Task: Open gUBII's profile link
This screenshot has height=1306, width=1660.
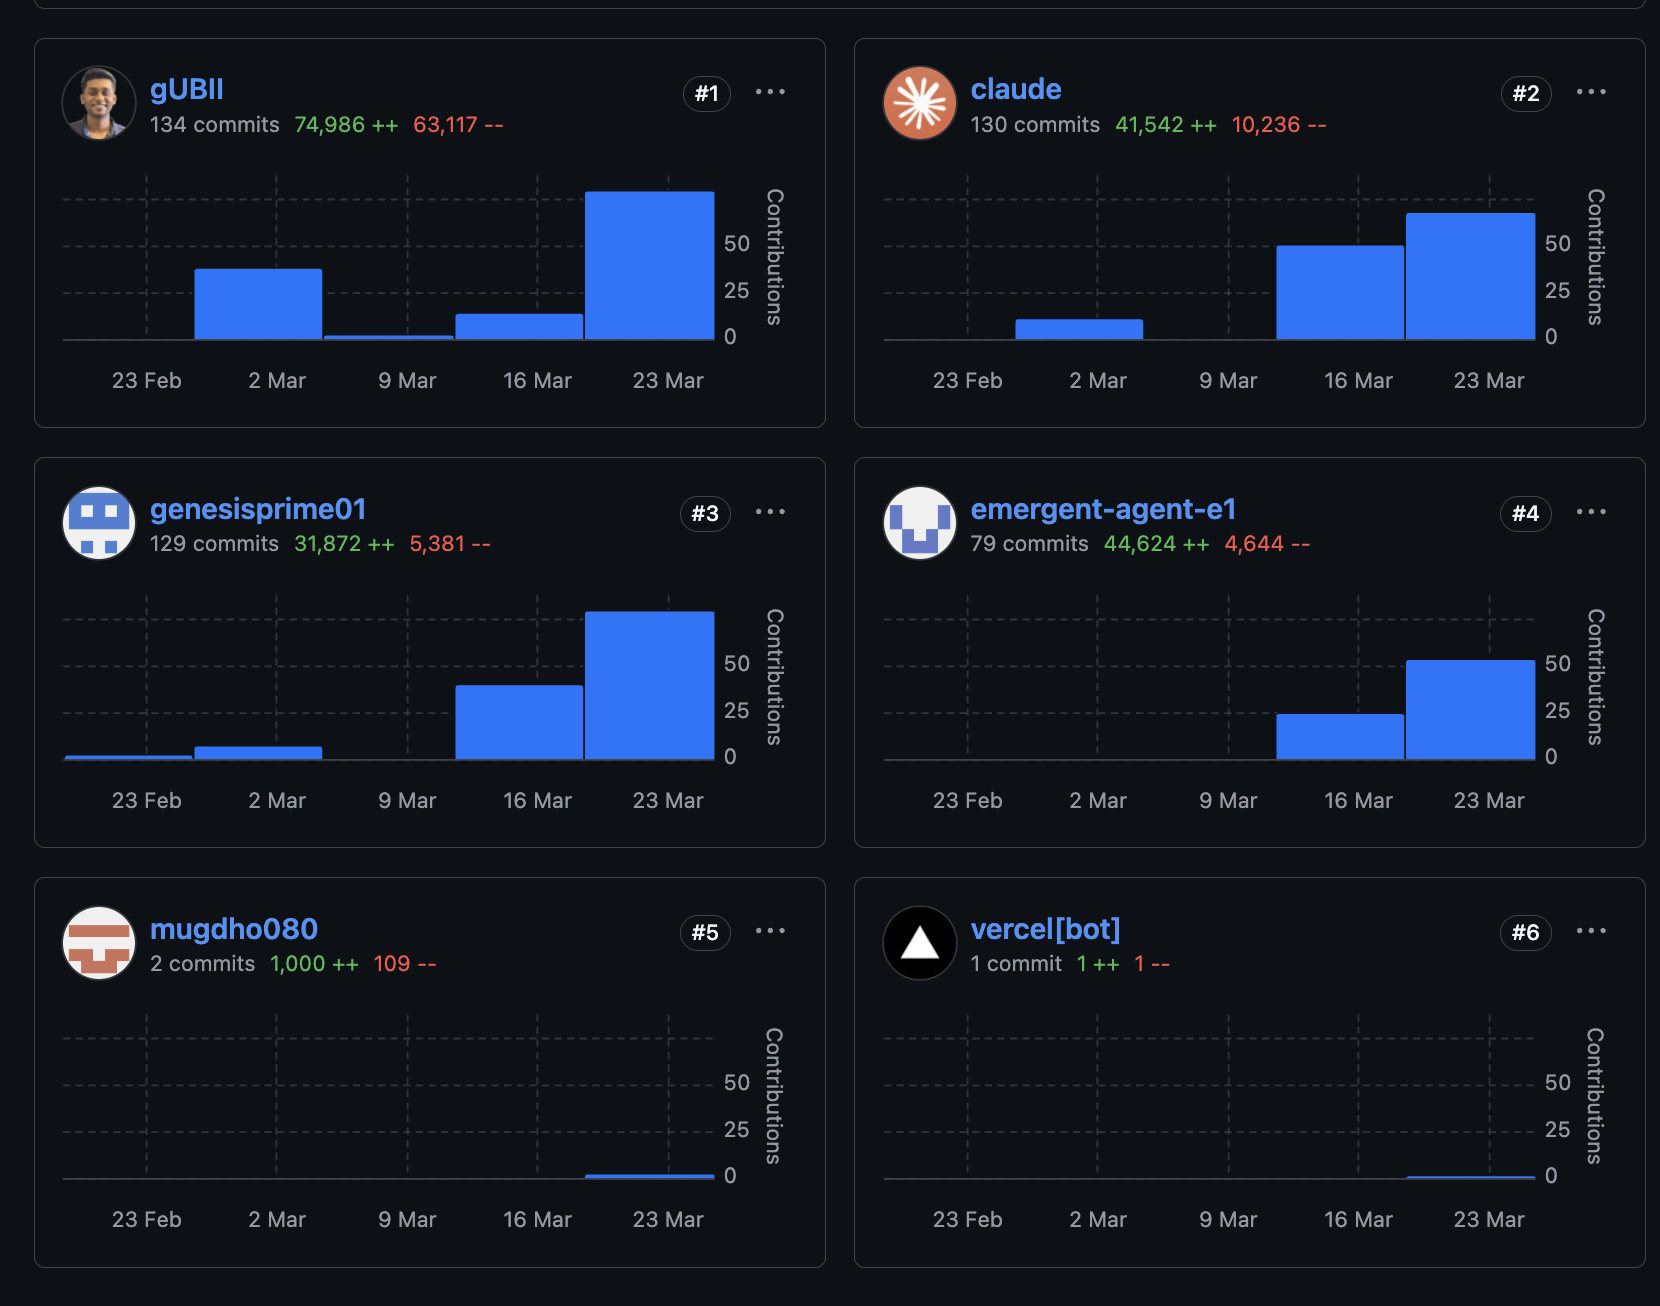Action: click(x=185, y=89)
